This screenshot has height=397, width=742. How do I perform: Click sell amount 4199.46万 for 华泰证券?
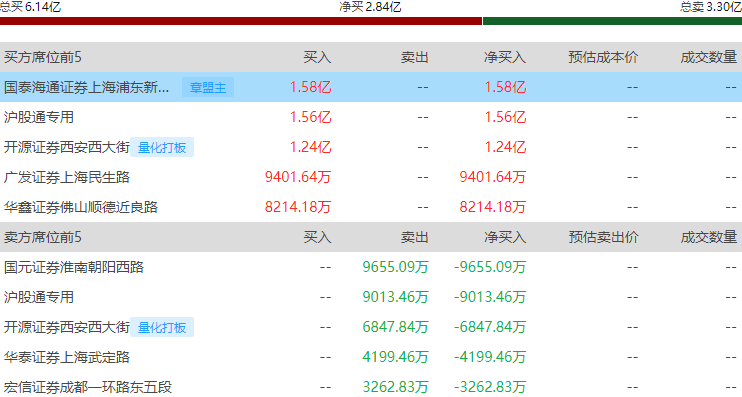tap(395, 357)
